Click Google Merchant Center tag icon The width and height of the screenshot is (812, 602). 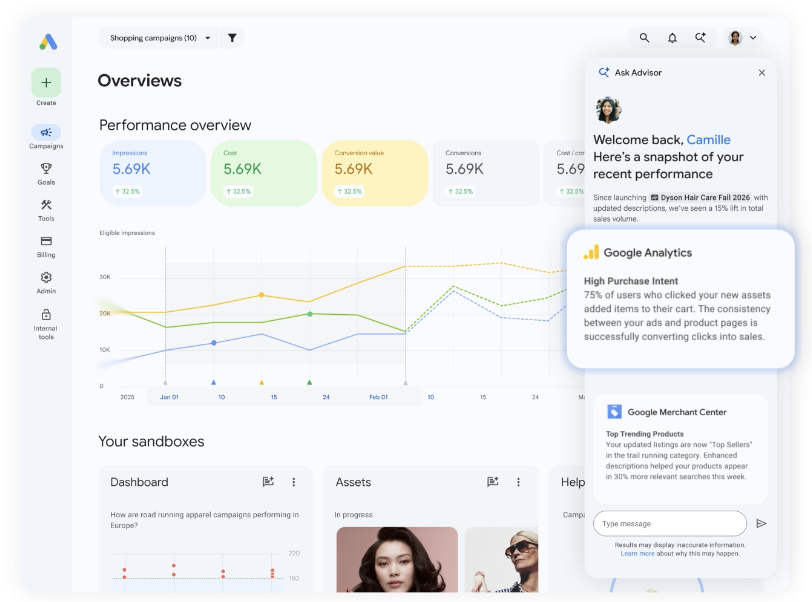[614, 412]
